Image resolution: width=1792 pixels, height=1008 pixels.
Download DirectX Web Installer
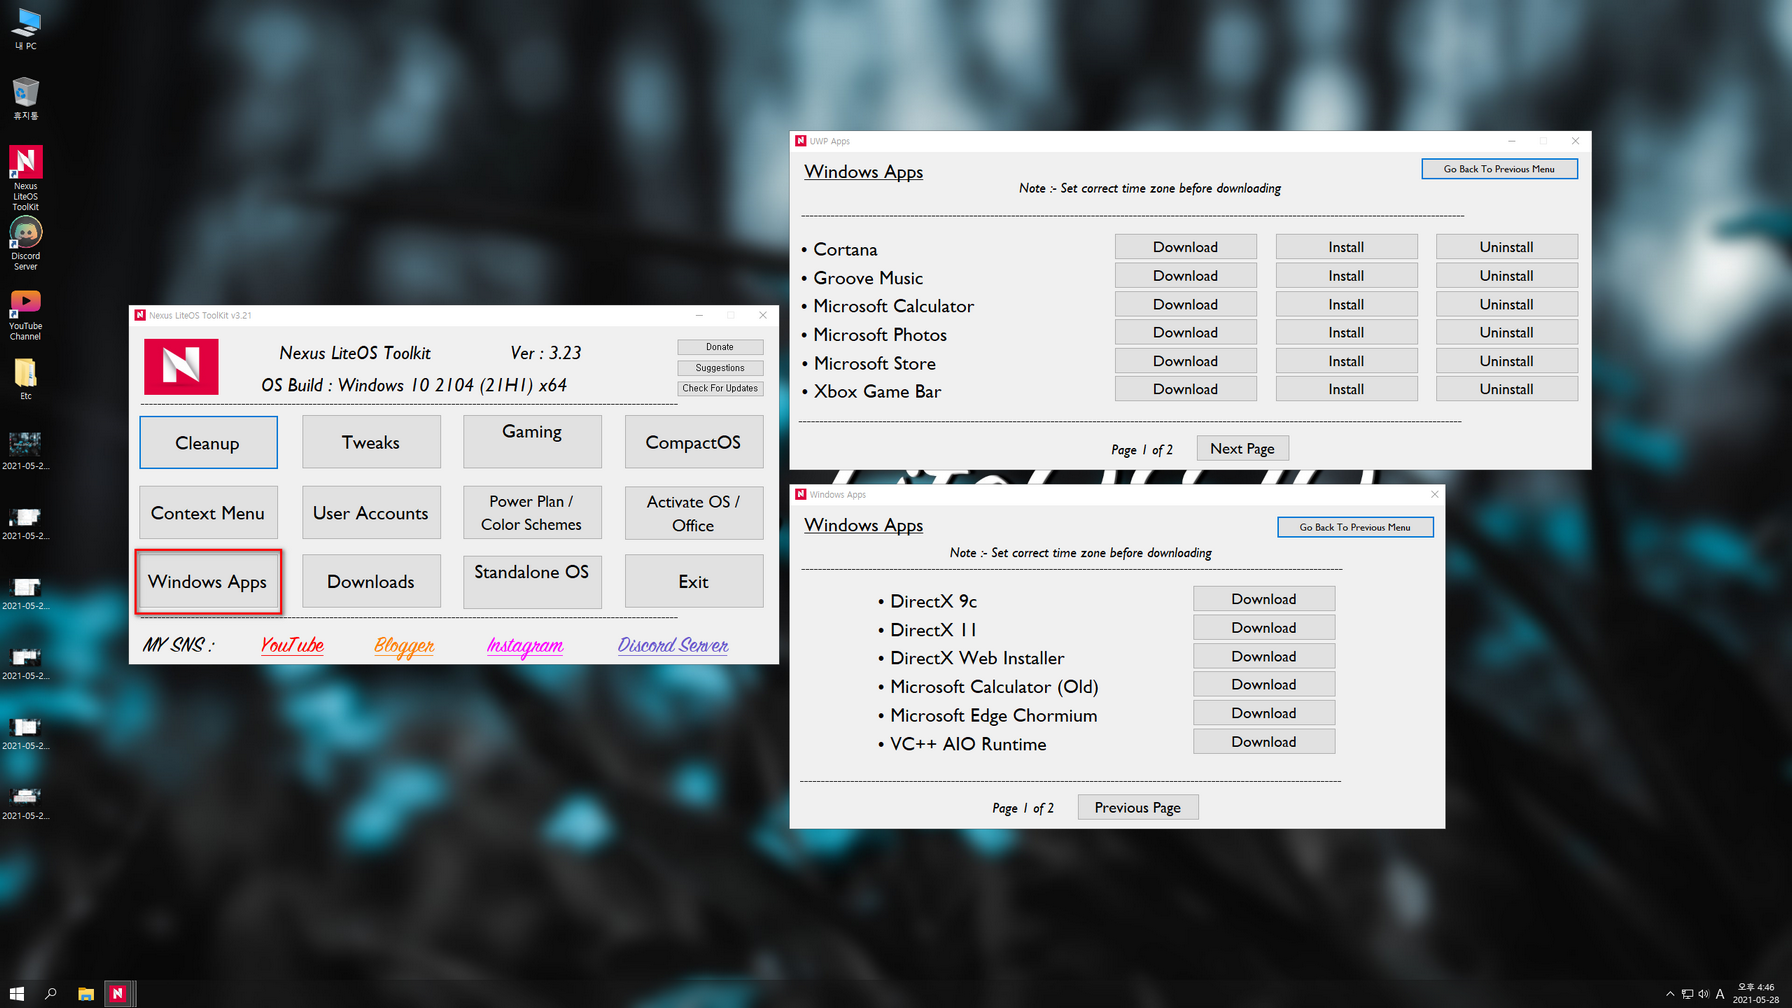coord(1263,656)
